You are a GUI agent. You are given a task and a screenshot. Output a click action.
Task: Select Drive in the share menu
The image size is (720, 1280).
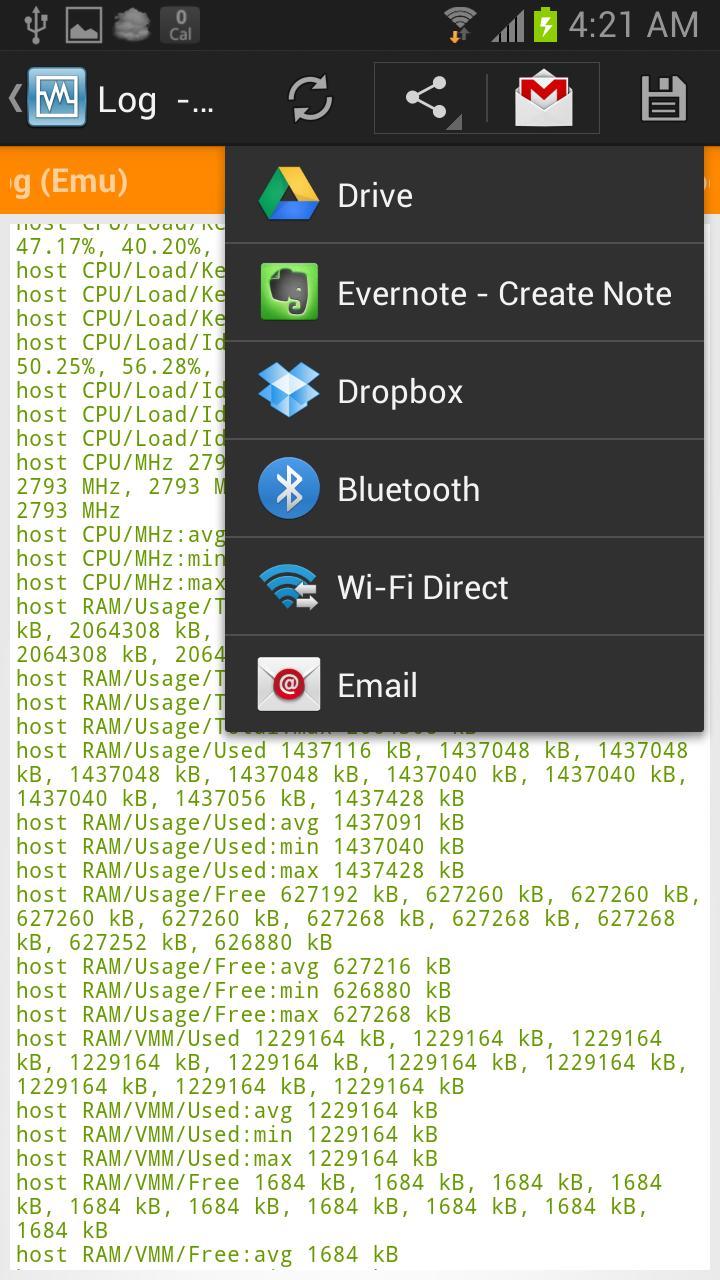pyautogui.click(x=464, y=195)
